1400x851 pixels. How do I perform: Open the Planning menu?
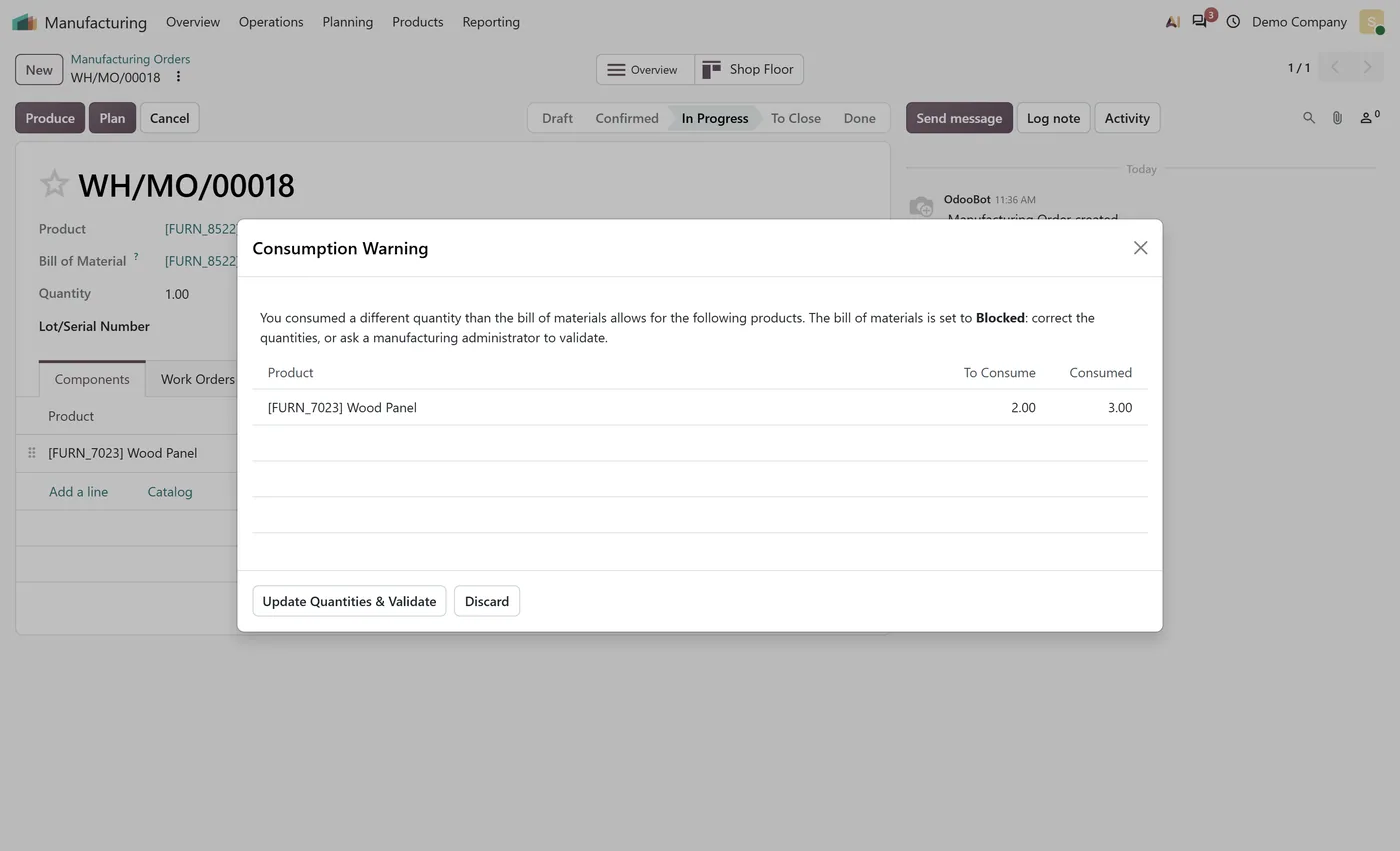point(348,22)
